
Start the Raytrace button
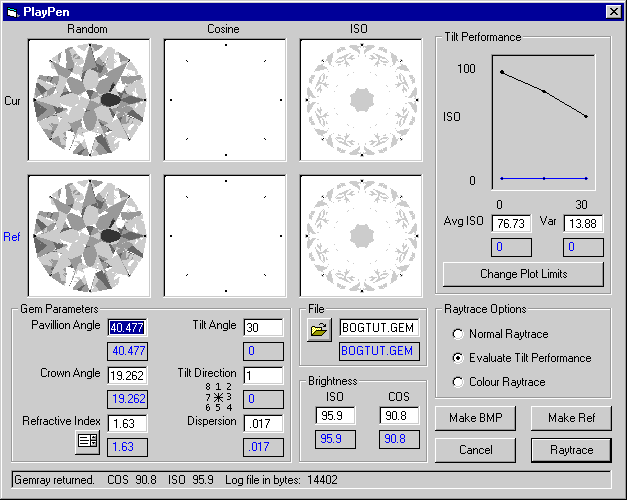pyautogui.click(x=571, y=450)
